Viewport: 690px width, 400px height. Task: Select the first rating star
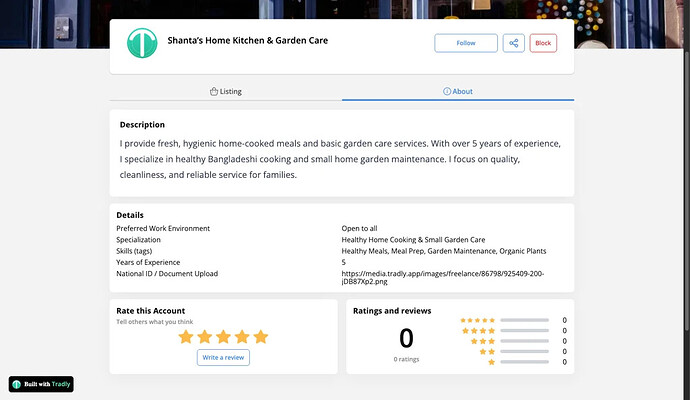(186, 337)
